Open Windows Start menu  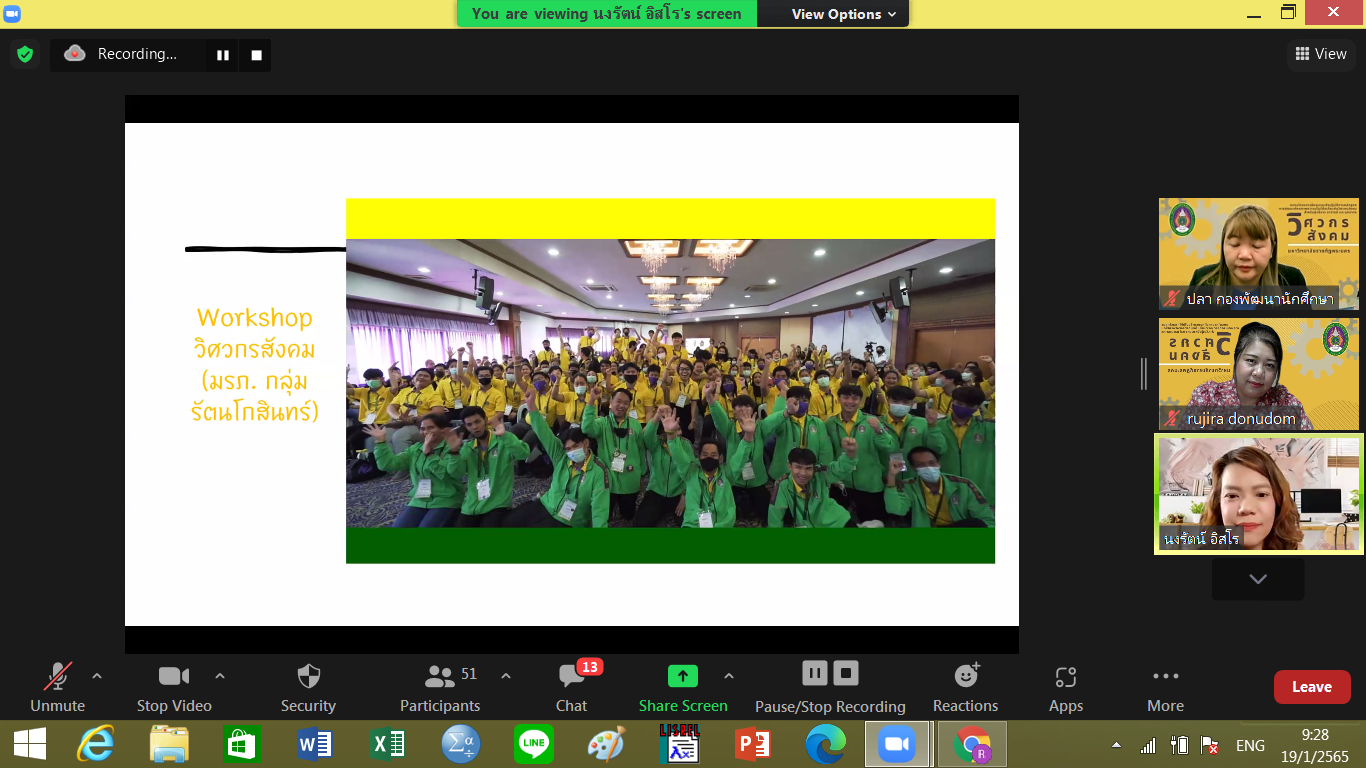(x=30, y=744)
